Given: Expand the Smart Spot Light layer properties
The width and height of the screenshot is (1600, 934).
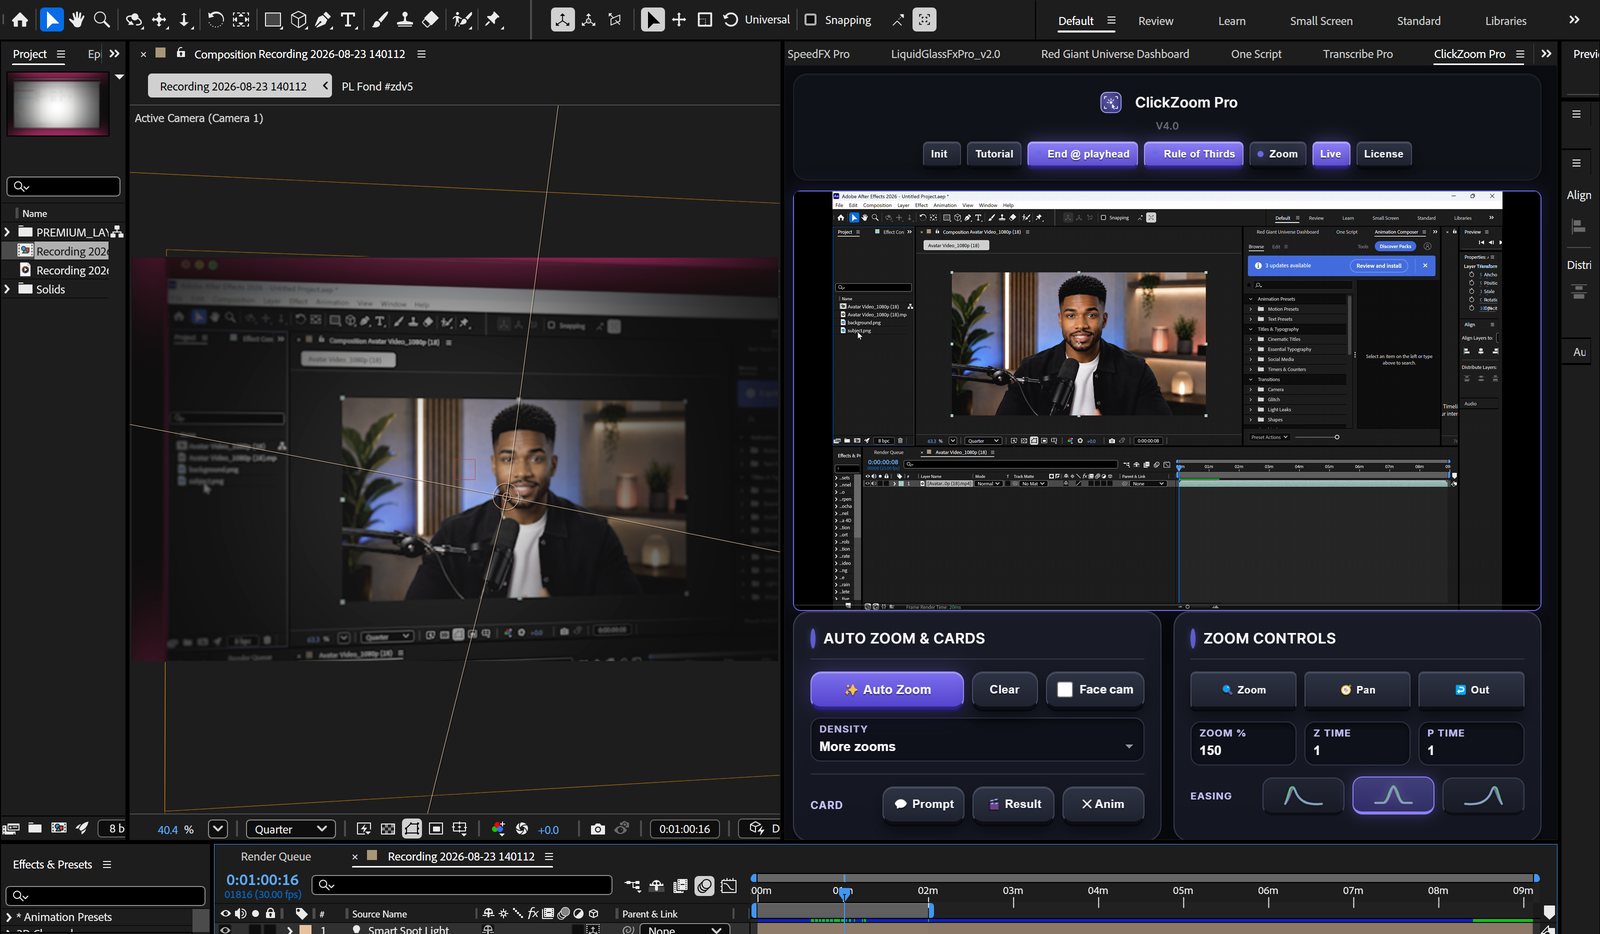Looking at the screenshot, I should click(291, 930).
